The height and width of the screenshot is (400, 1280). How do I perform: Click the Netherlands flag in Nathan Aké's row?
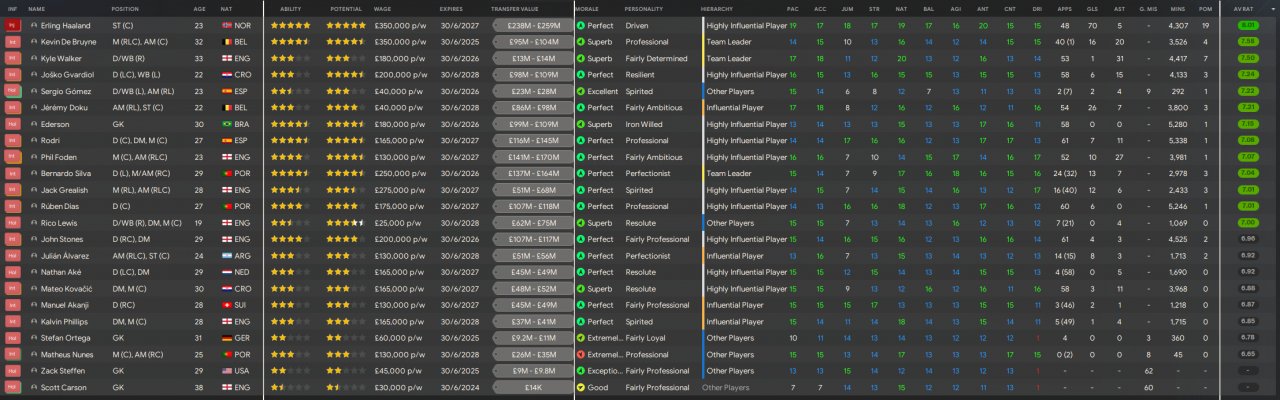coord(226,272)
